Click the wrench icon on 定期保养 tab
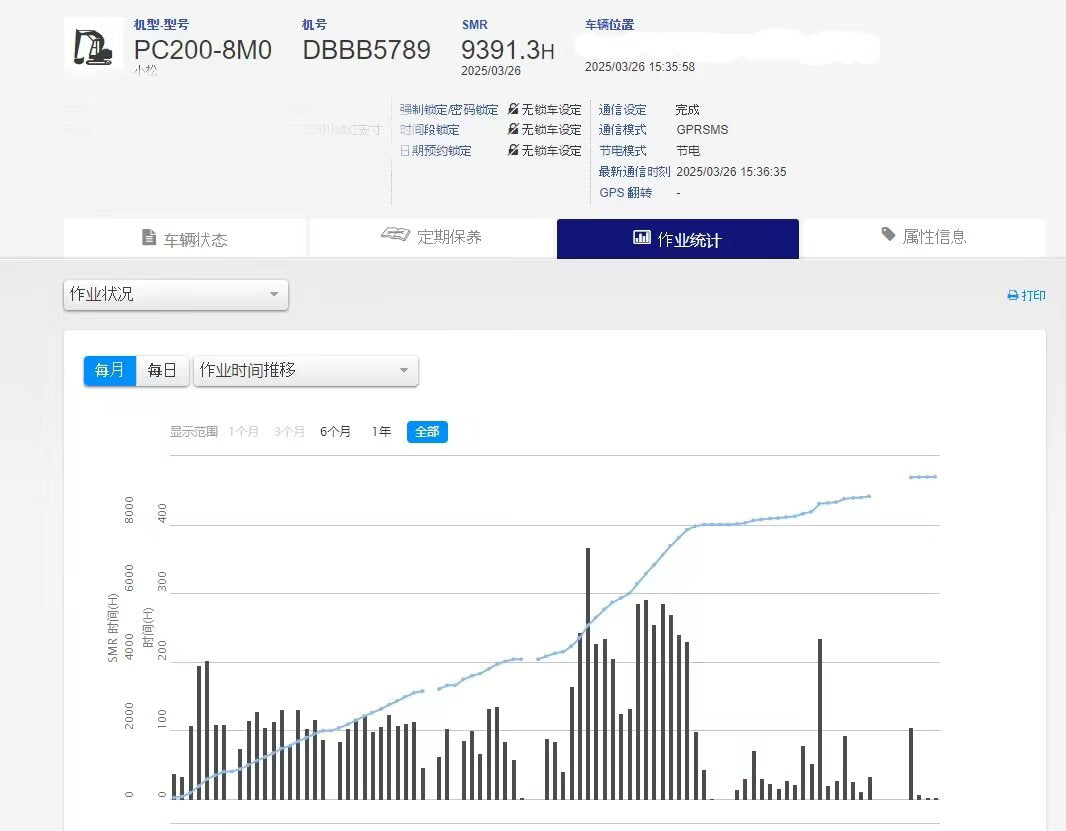This screenshot has width=1066, height=831. (396, 235)
